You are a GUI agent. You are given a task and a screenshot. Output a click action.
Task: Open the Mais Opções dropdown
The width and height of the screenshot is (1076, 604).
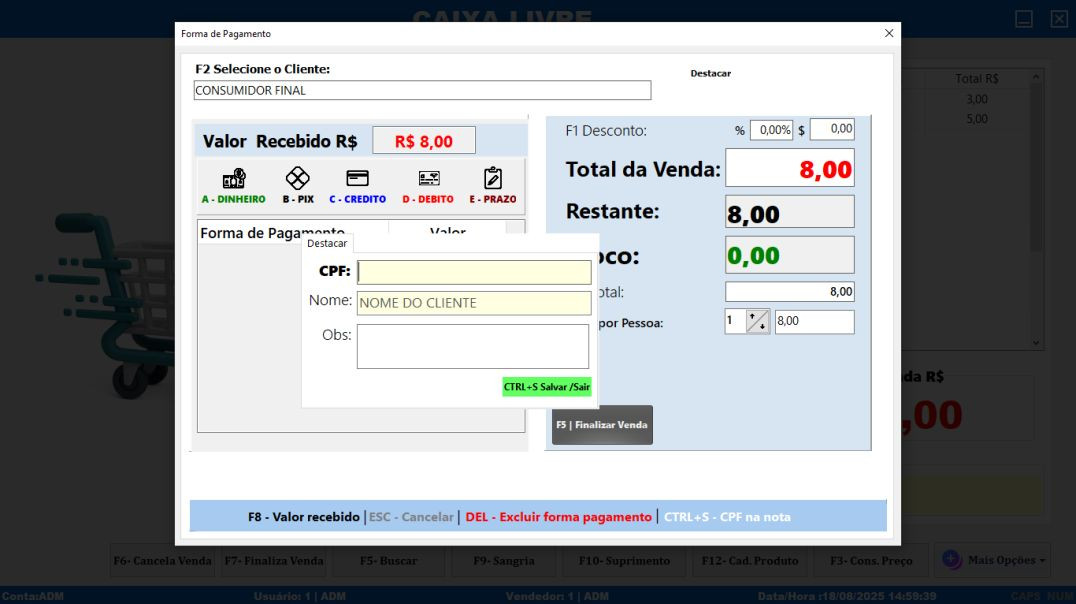1006,561
